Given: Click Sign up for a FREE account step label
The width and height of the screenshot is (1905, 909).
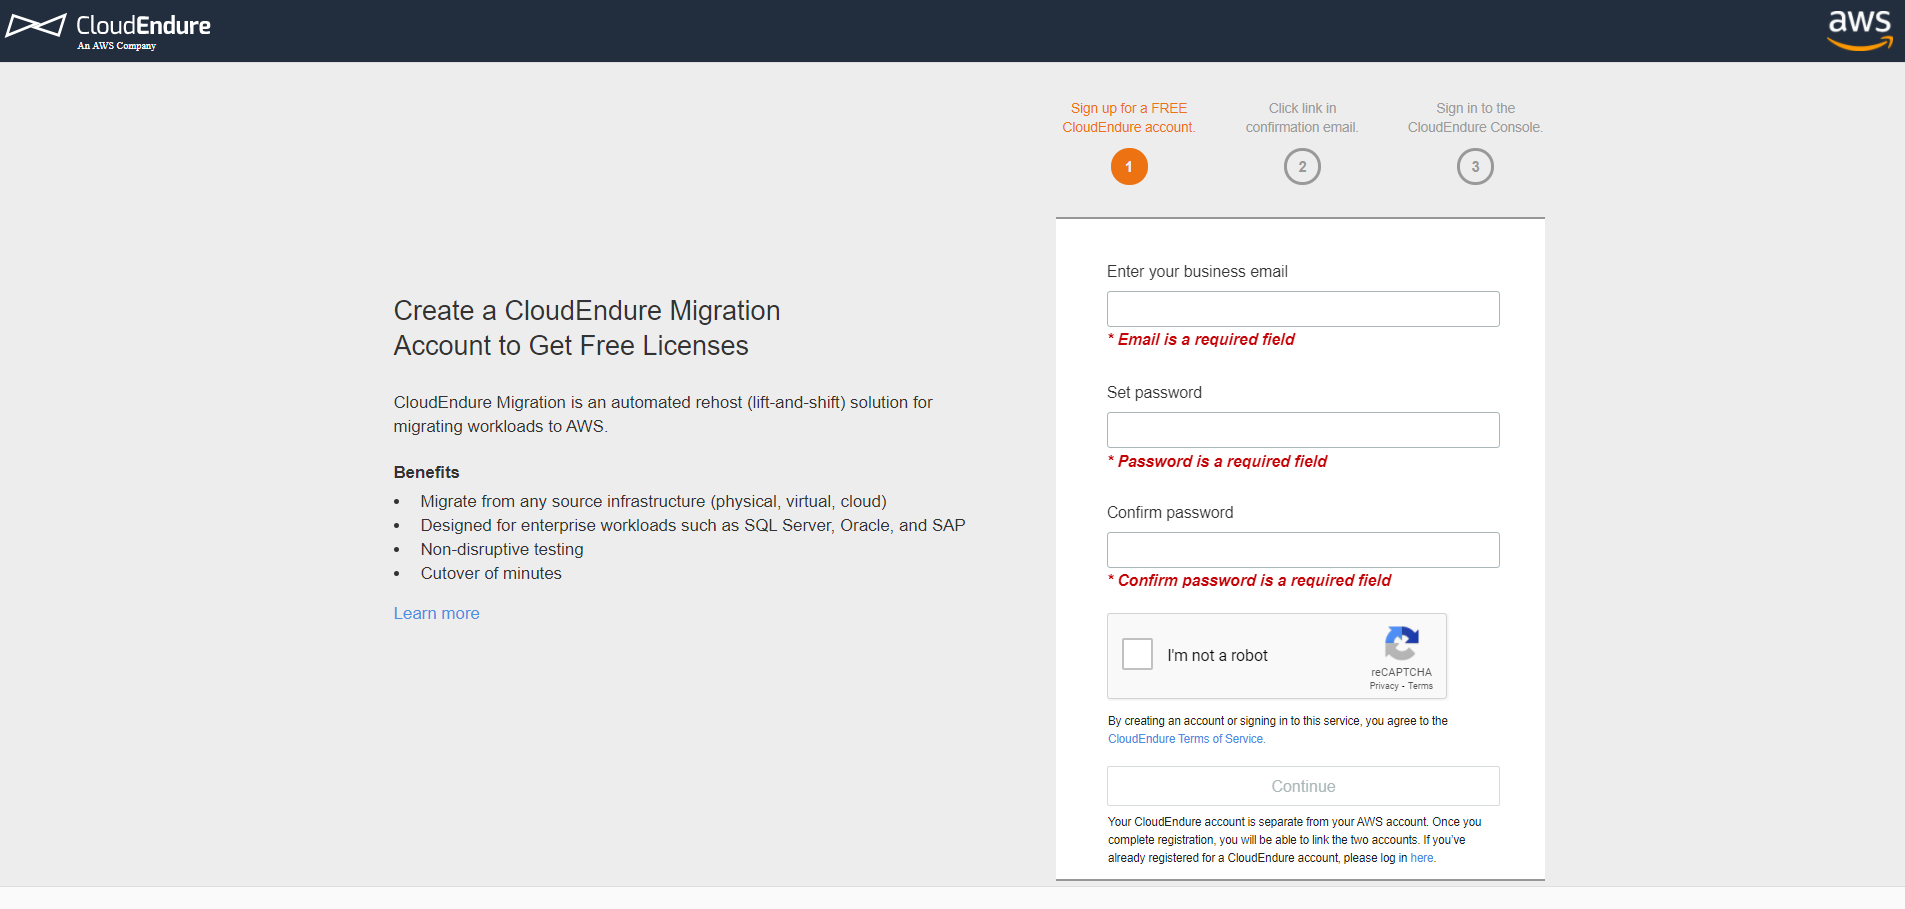Looking at the screenshot, I should point(1129,118).
